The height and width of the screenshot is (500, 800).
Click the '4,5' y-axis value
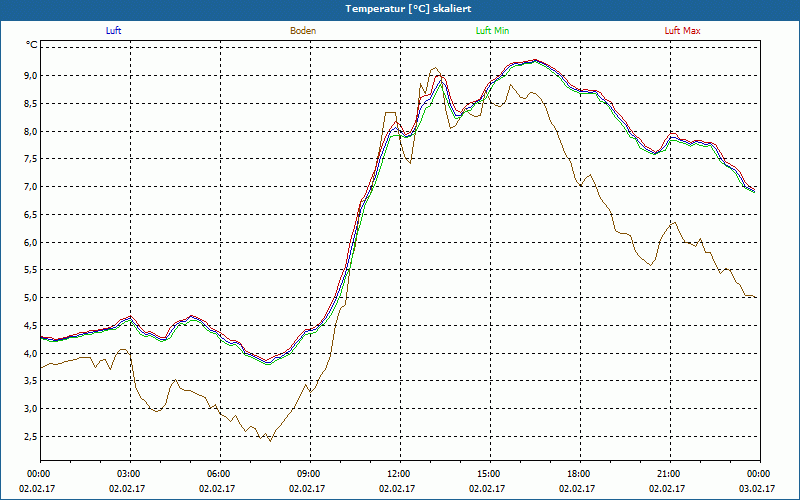[32, 326]
